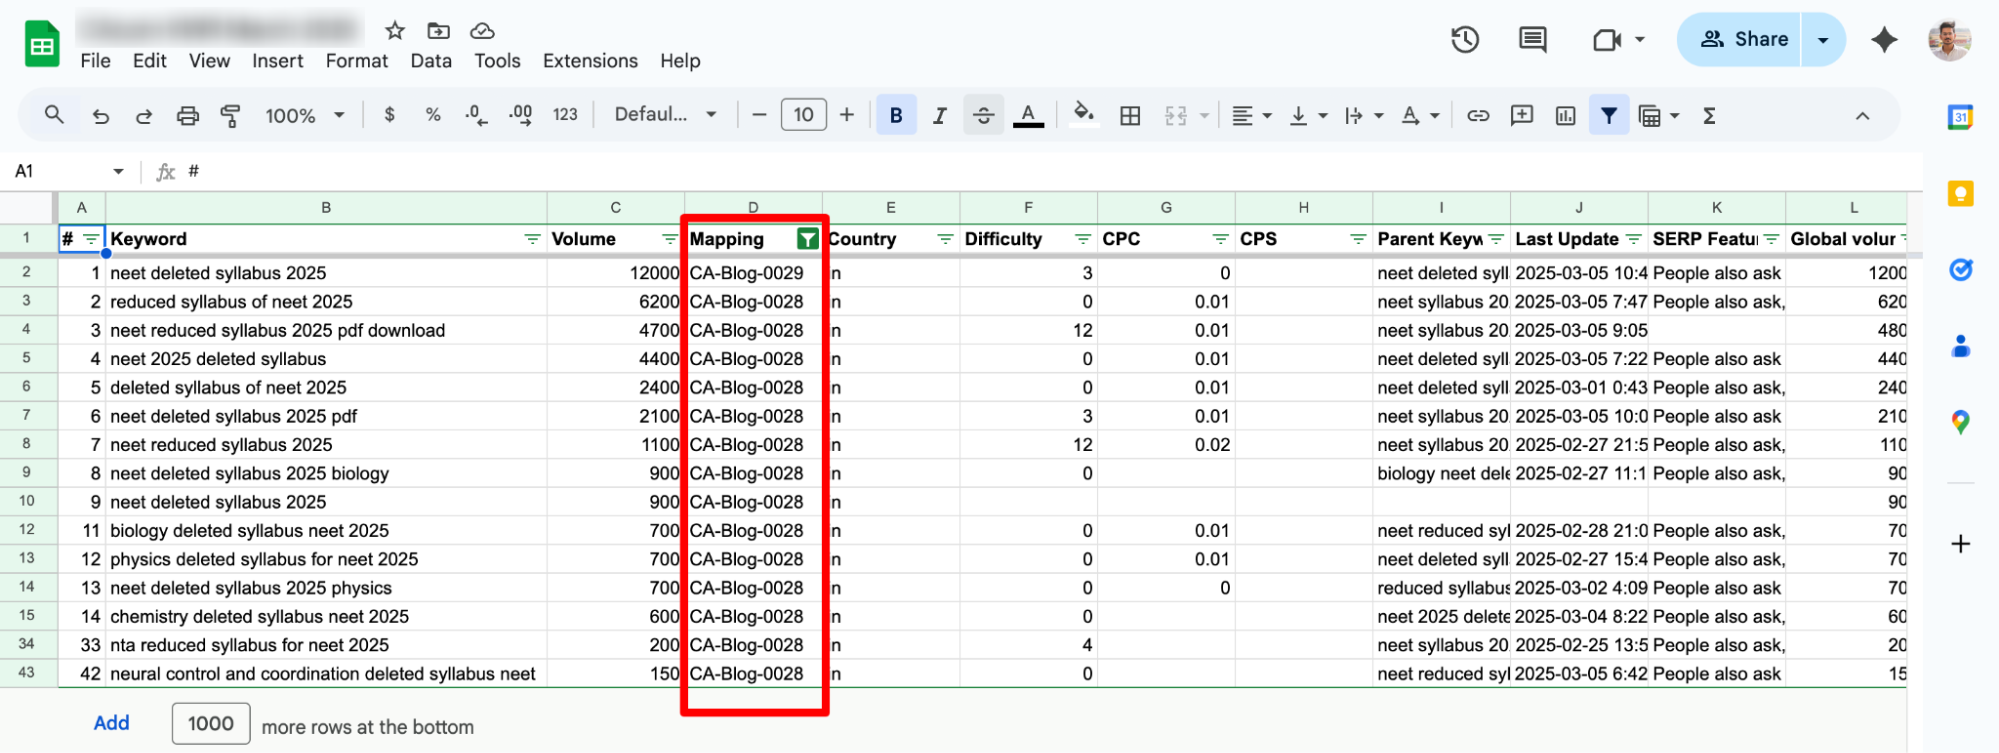
Task: Start a Meet video call
Action: (1607, 40)
